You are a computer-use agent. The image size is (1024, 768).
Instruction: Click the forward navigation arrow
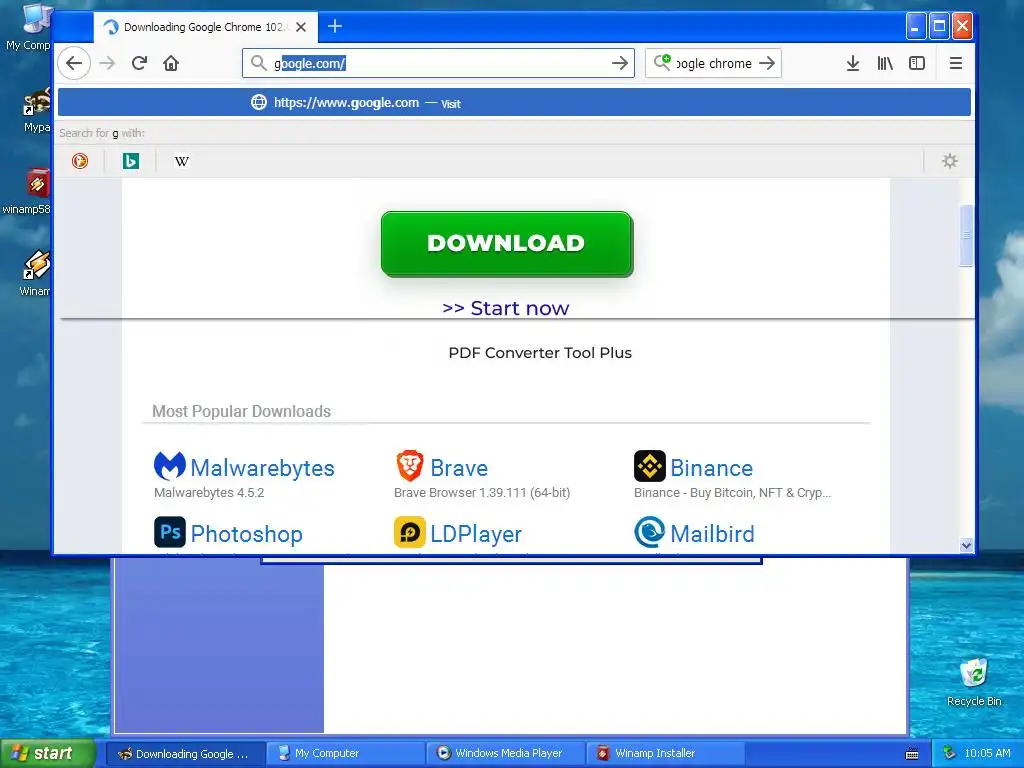point(107,63)
